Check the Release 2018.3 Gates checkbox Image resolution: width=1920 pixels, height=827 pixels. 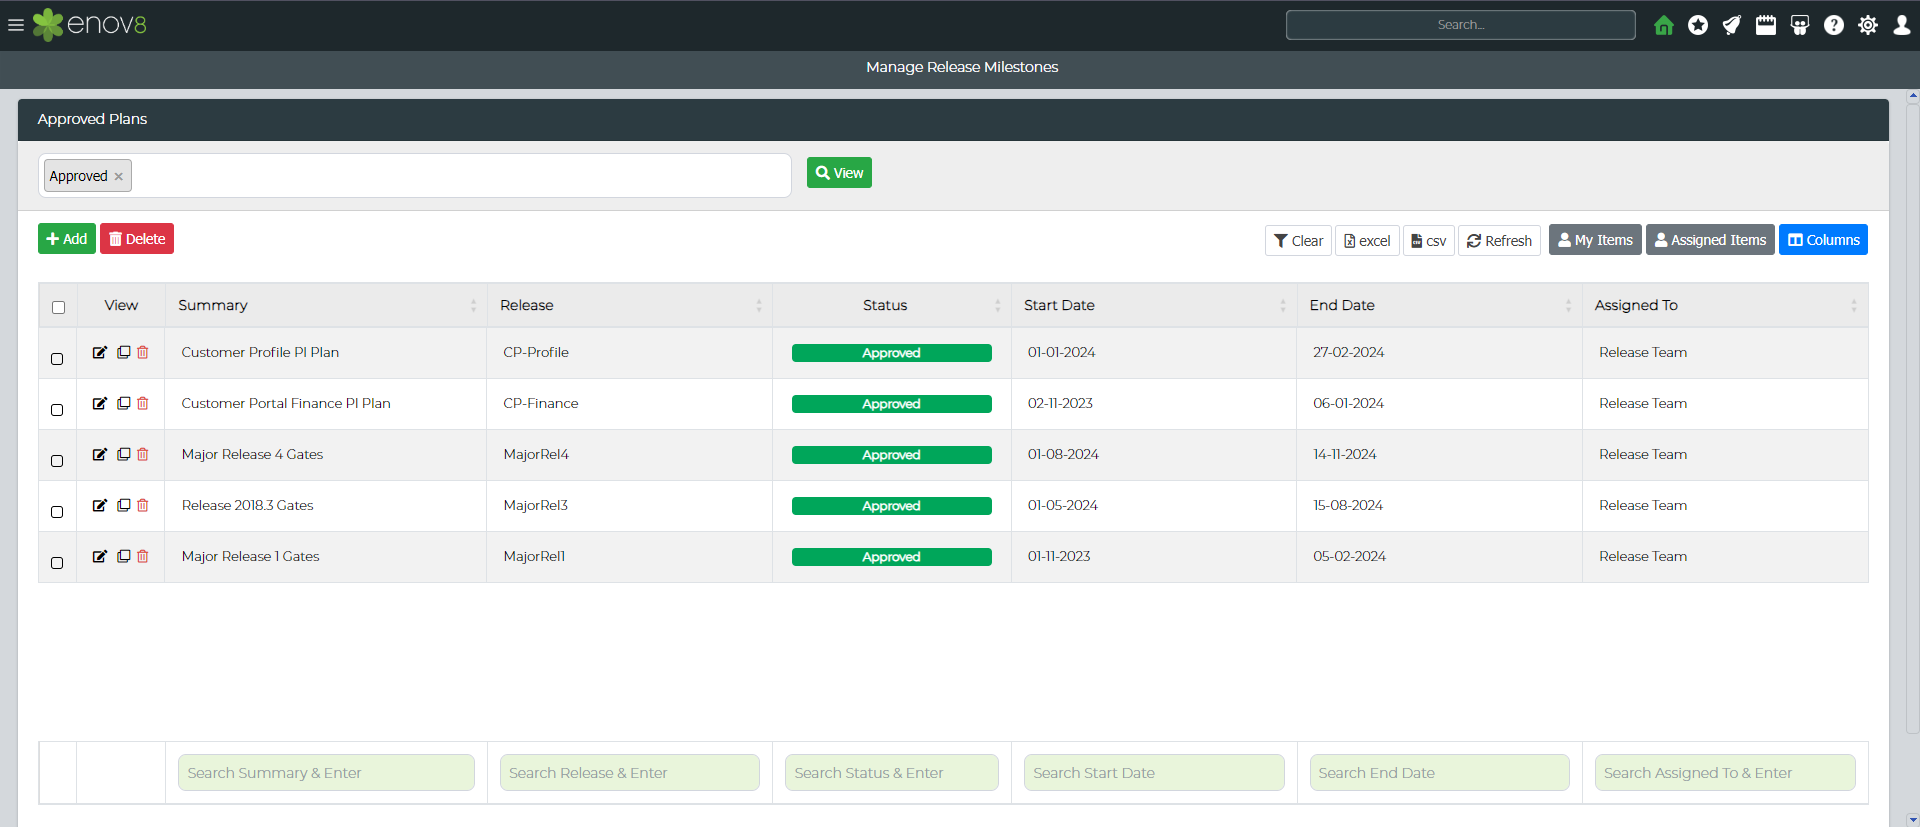click(x=57, y=511)
